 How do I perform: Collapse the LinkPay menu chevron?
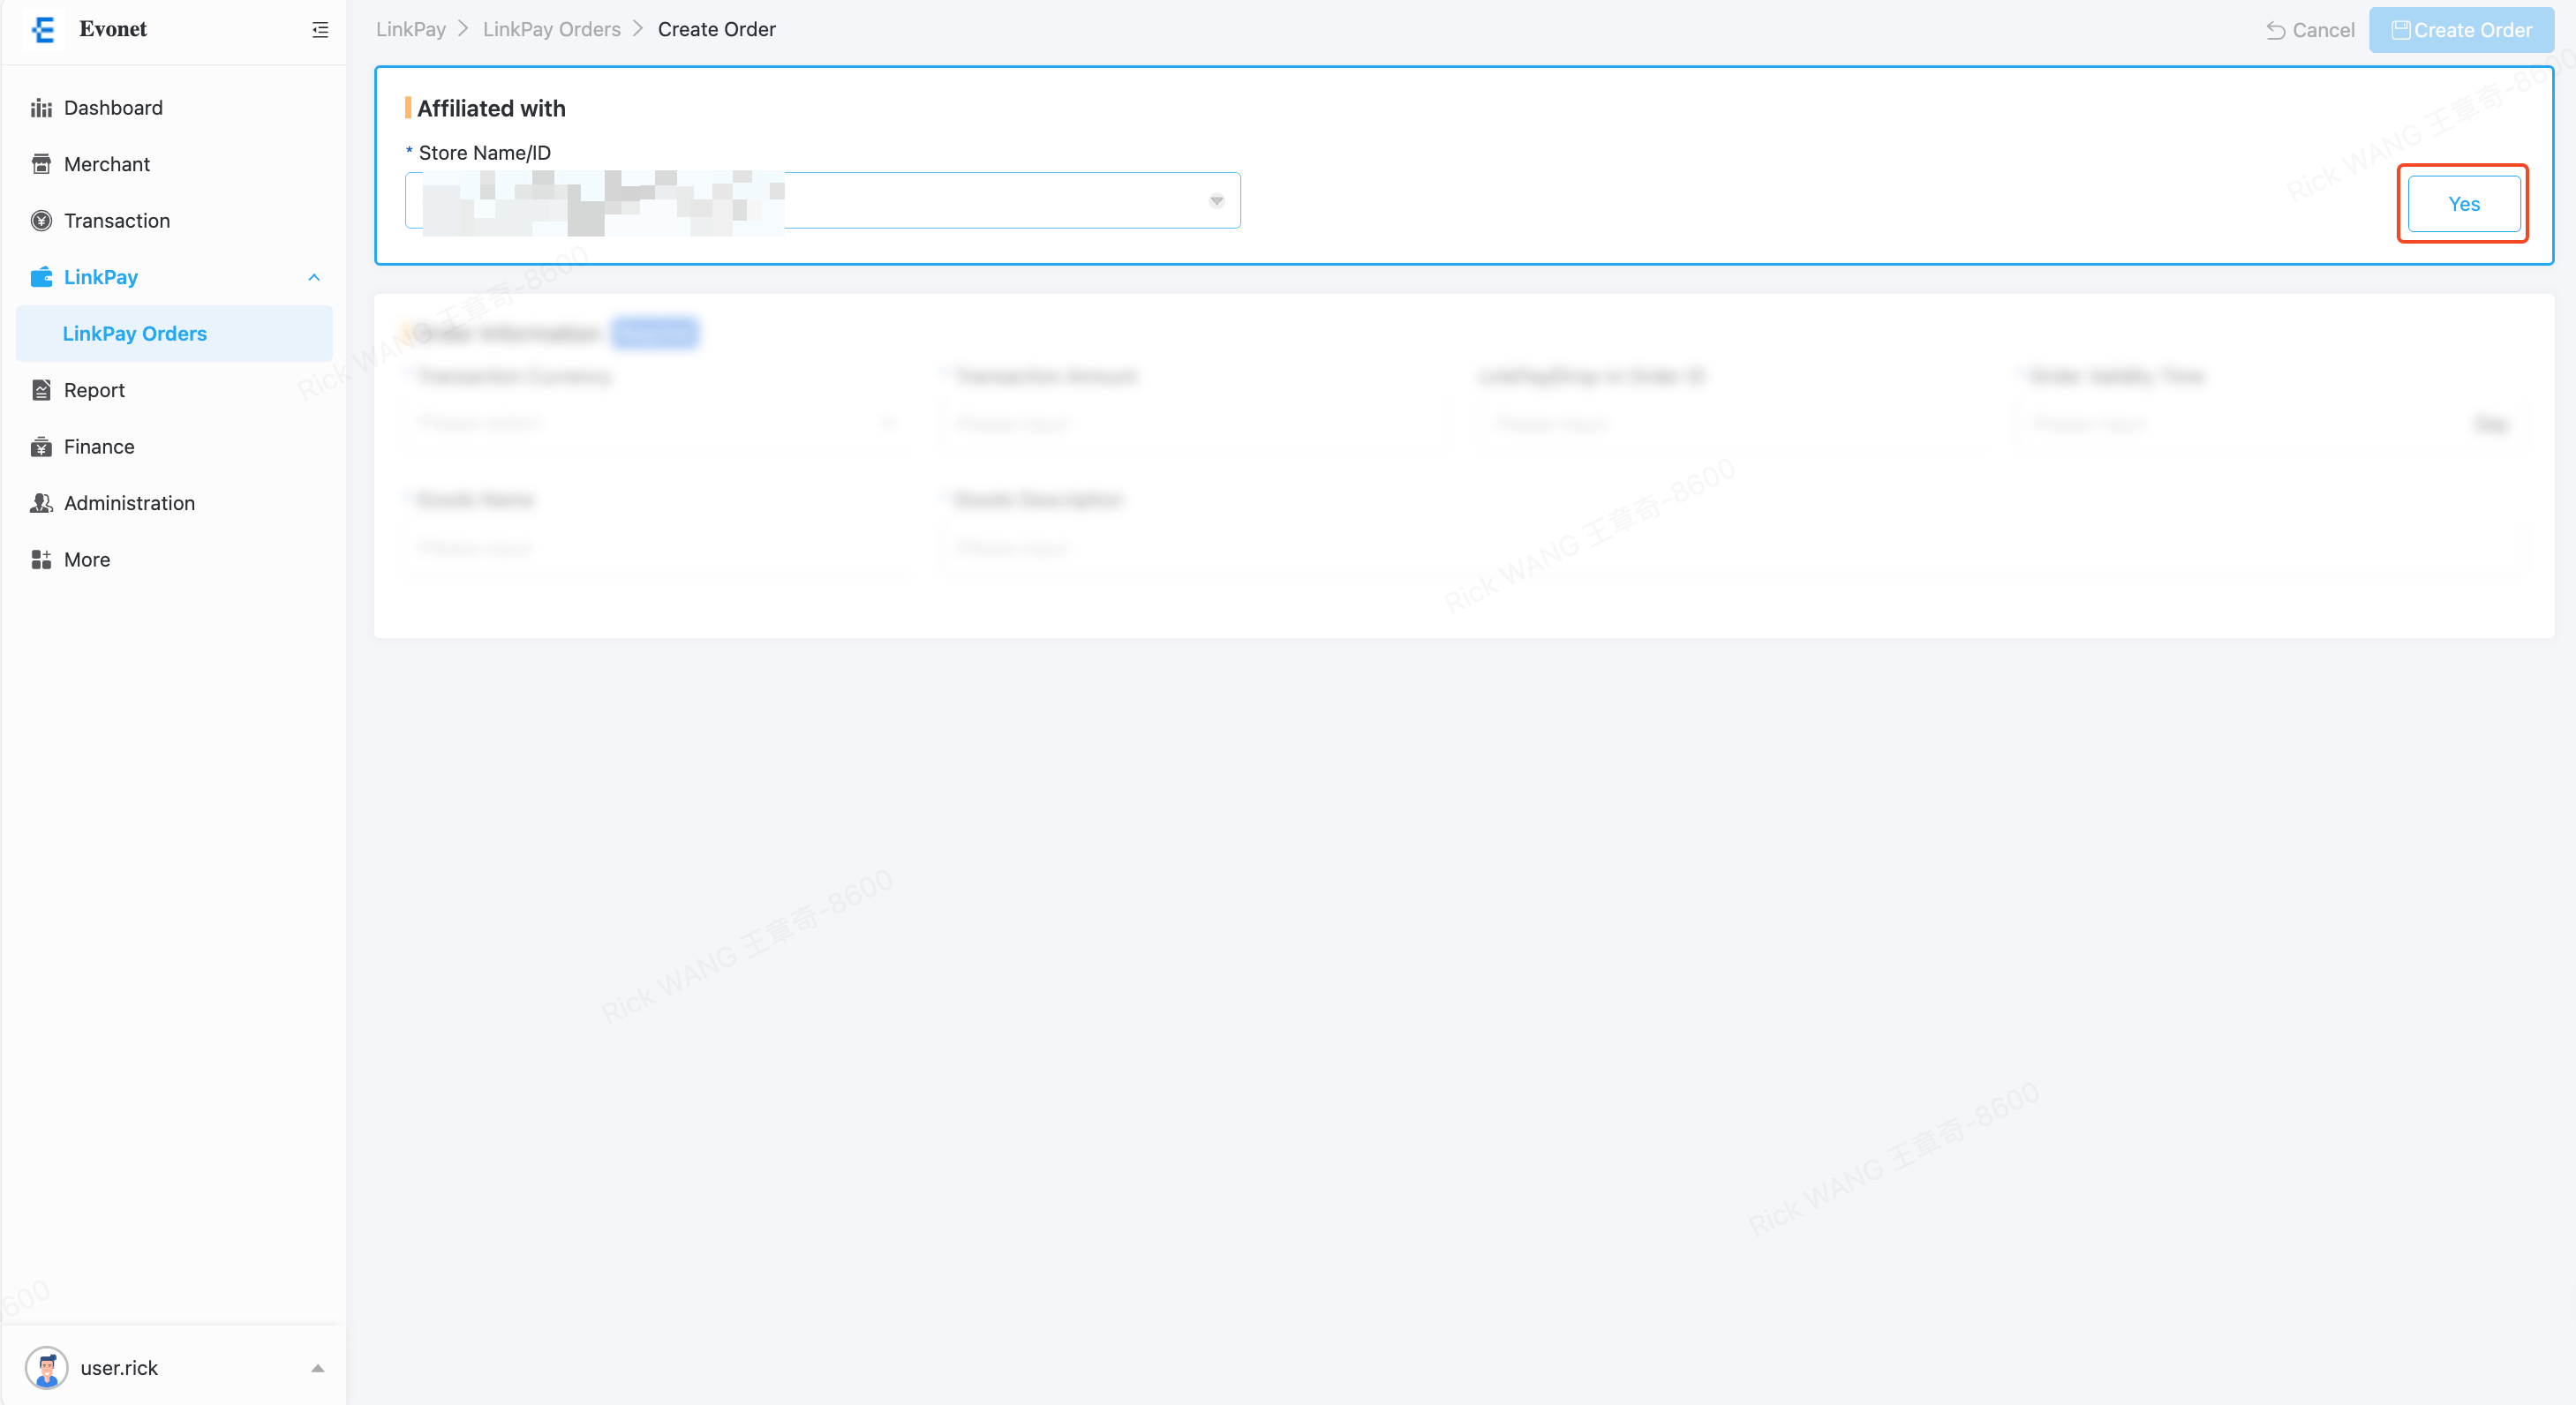(x=314, y=277)
